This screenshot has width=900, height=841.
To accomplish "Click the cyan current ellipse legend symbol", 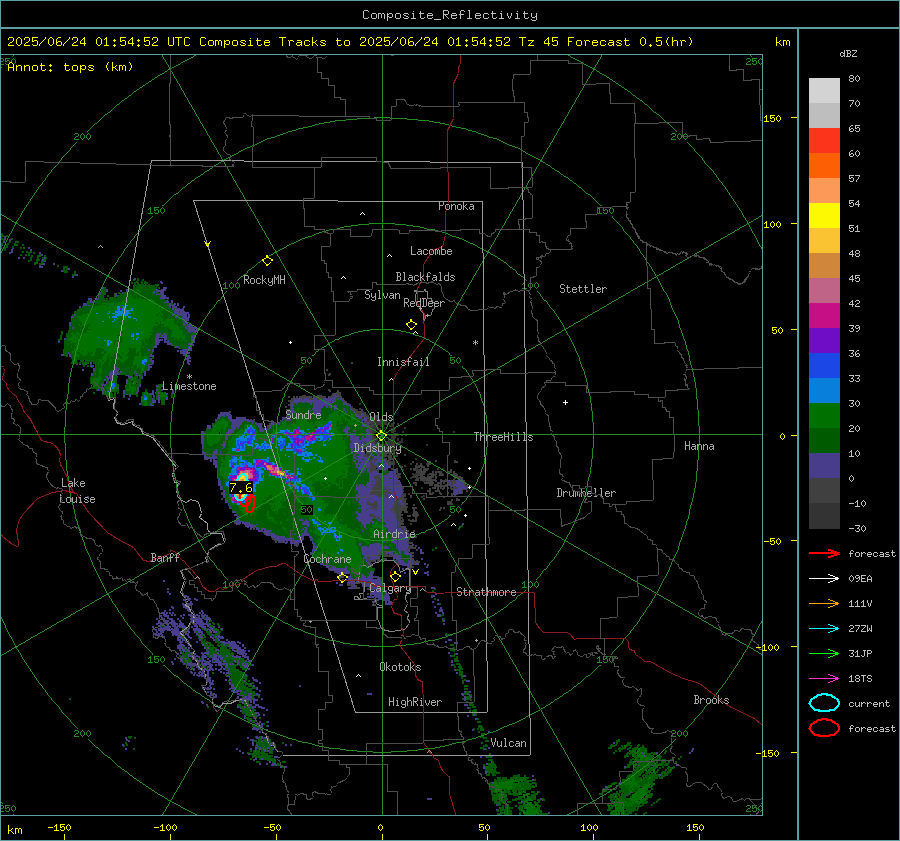I will [824, 703].
